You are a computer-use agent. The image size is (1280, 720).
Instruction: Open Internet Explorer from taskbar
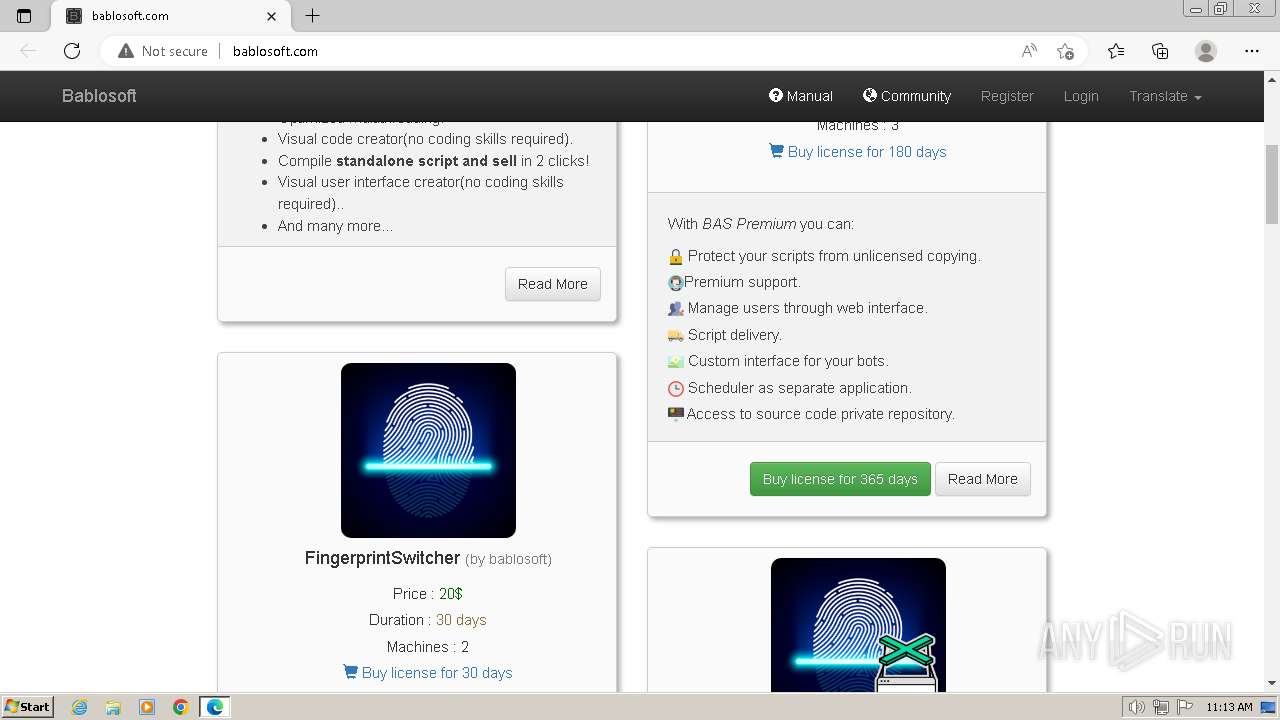click(80, 707)
